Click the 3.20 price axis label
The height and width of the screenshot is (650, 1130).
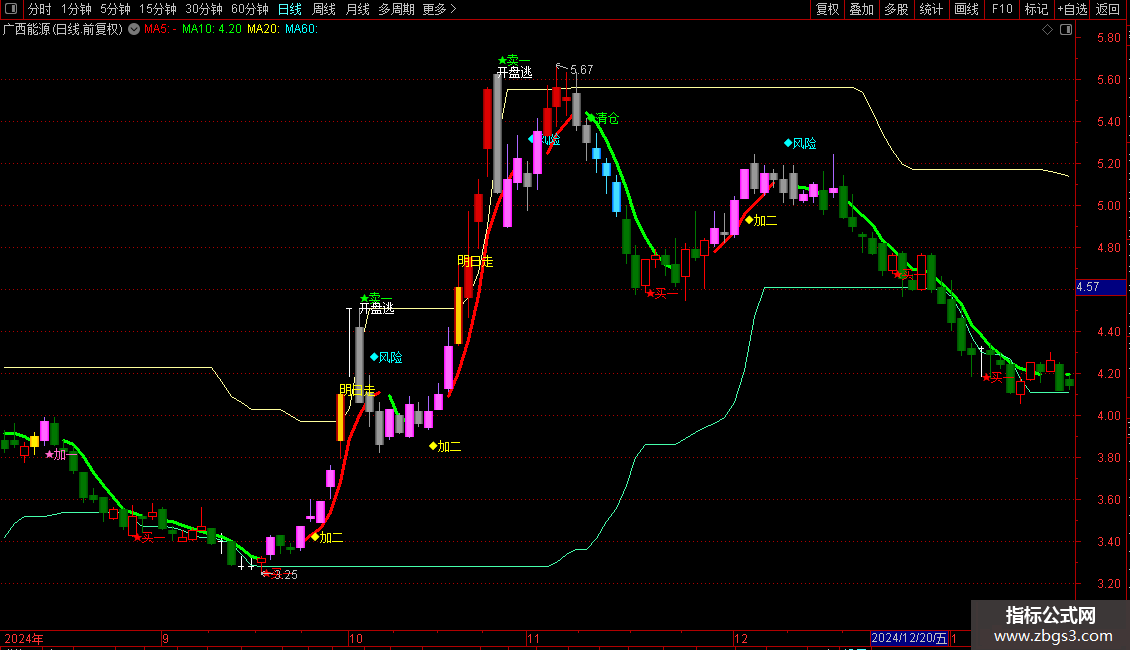point(1108,584)
